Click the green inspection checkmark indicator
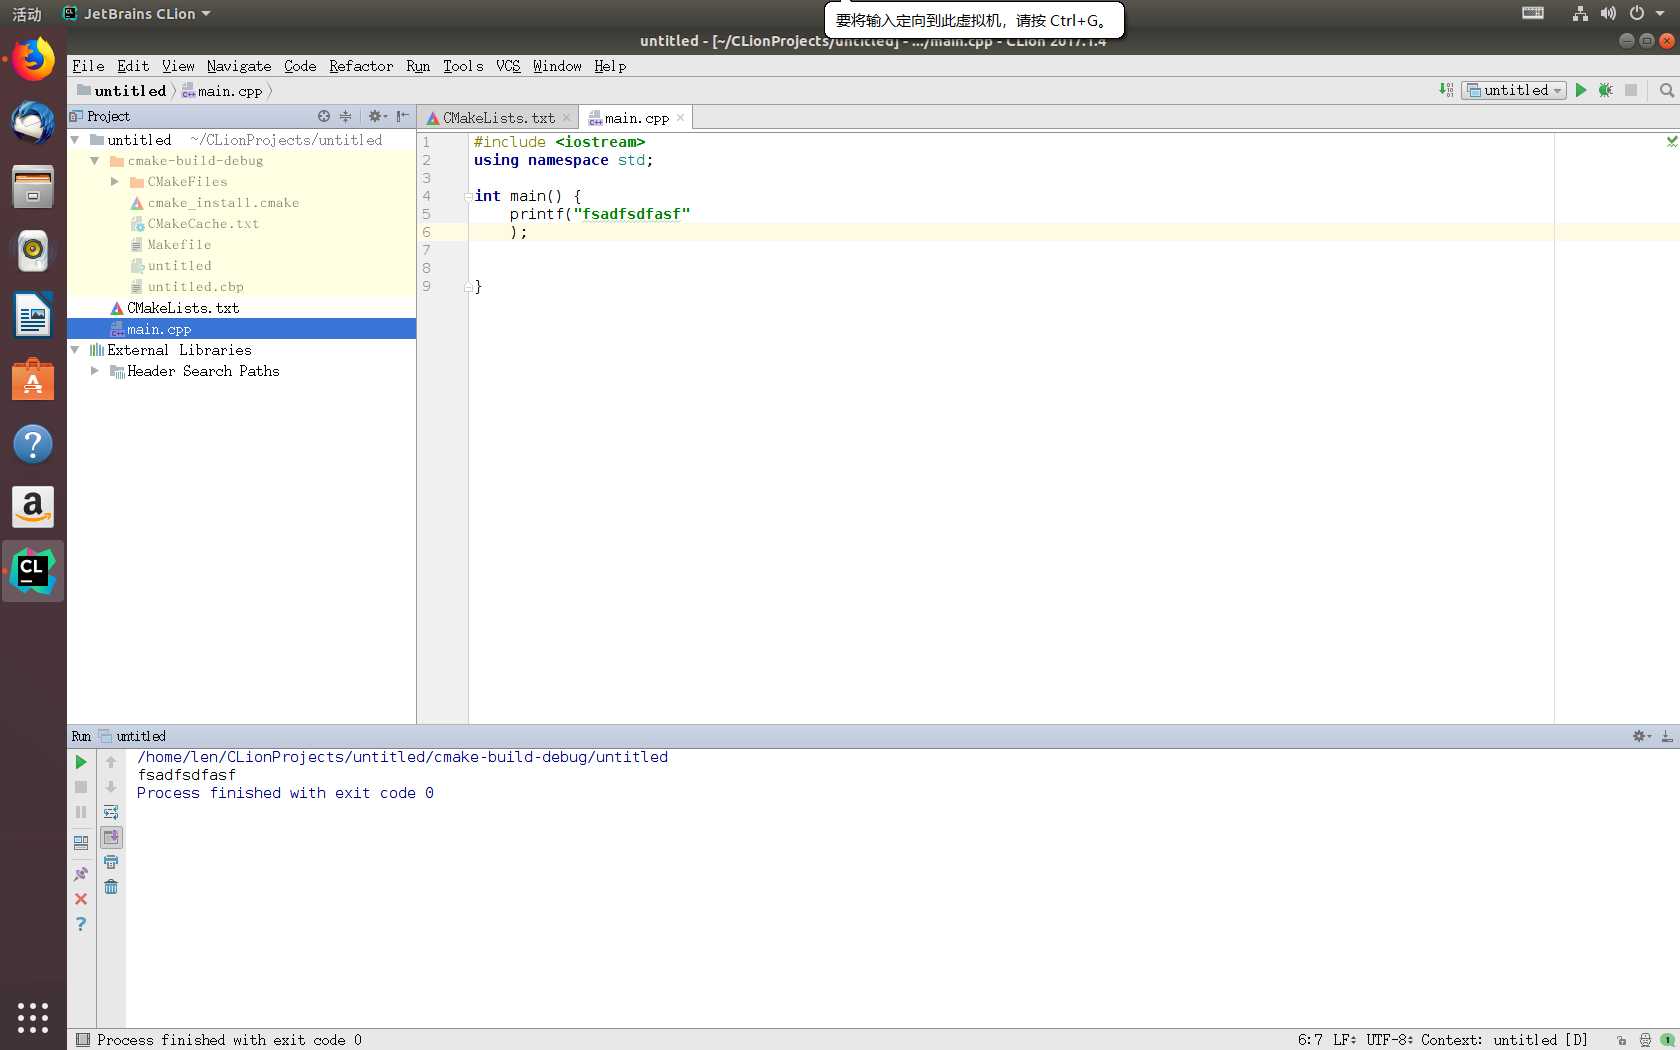This screenshot has height=1050, width=1680. pos(1672,142)
